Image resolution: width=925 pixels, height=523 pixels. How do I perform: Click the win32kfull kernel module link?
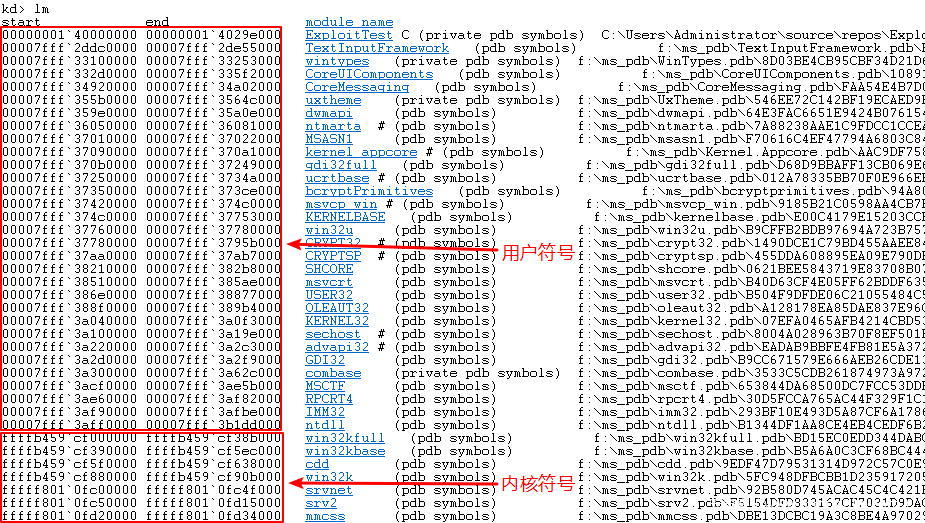point(345,438)
